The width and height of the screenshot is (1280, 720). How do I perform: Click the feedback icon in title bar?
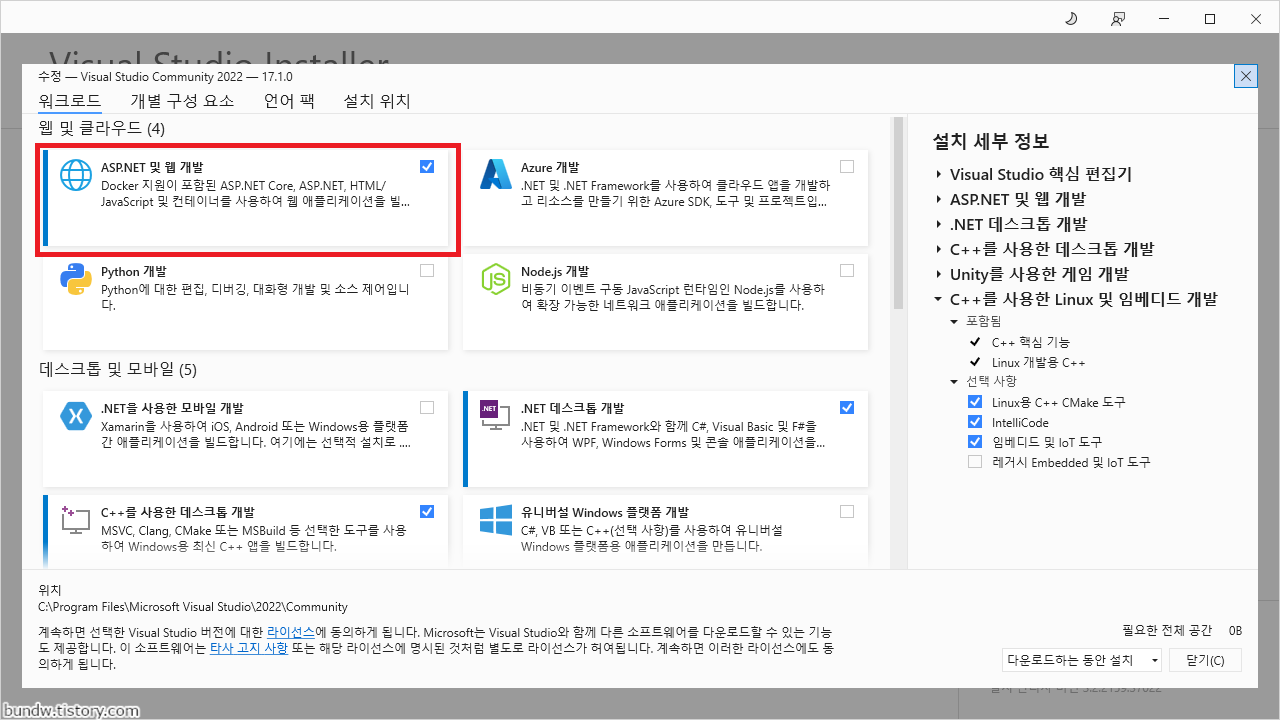1117,19
